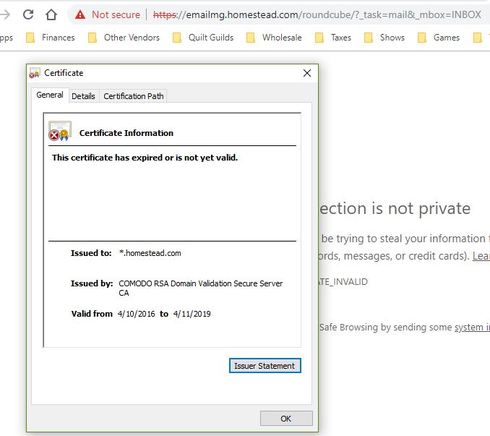Screen dimensions: 490x436
Task: Click the '*.homestead.com' issued-to value
Action: [x=150, y=253]
